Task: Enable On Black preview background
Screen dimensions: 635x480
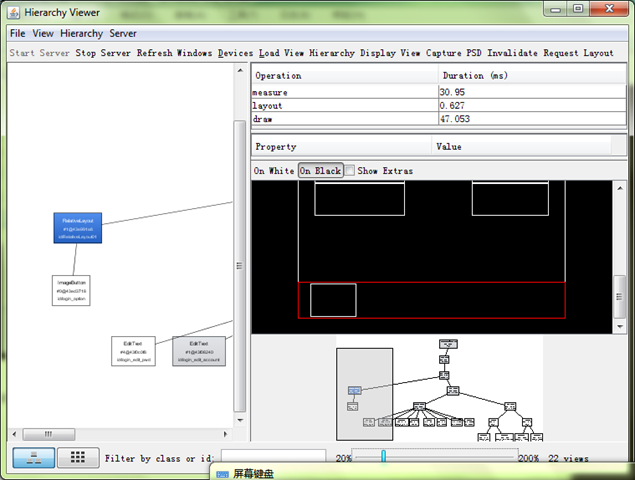Action: 320,171
